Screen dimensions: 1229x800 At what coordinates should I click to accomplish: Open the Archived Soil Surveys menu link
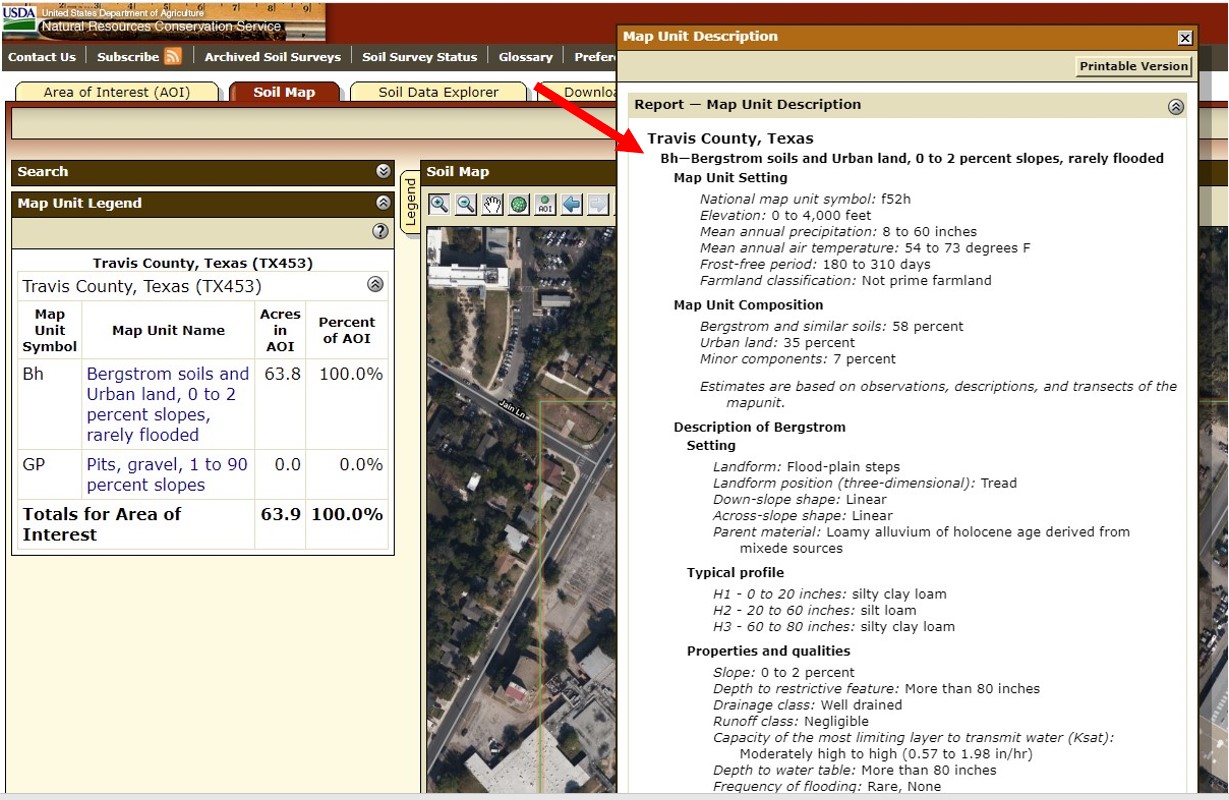272,57
